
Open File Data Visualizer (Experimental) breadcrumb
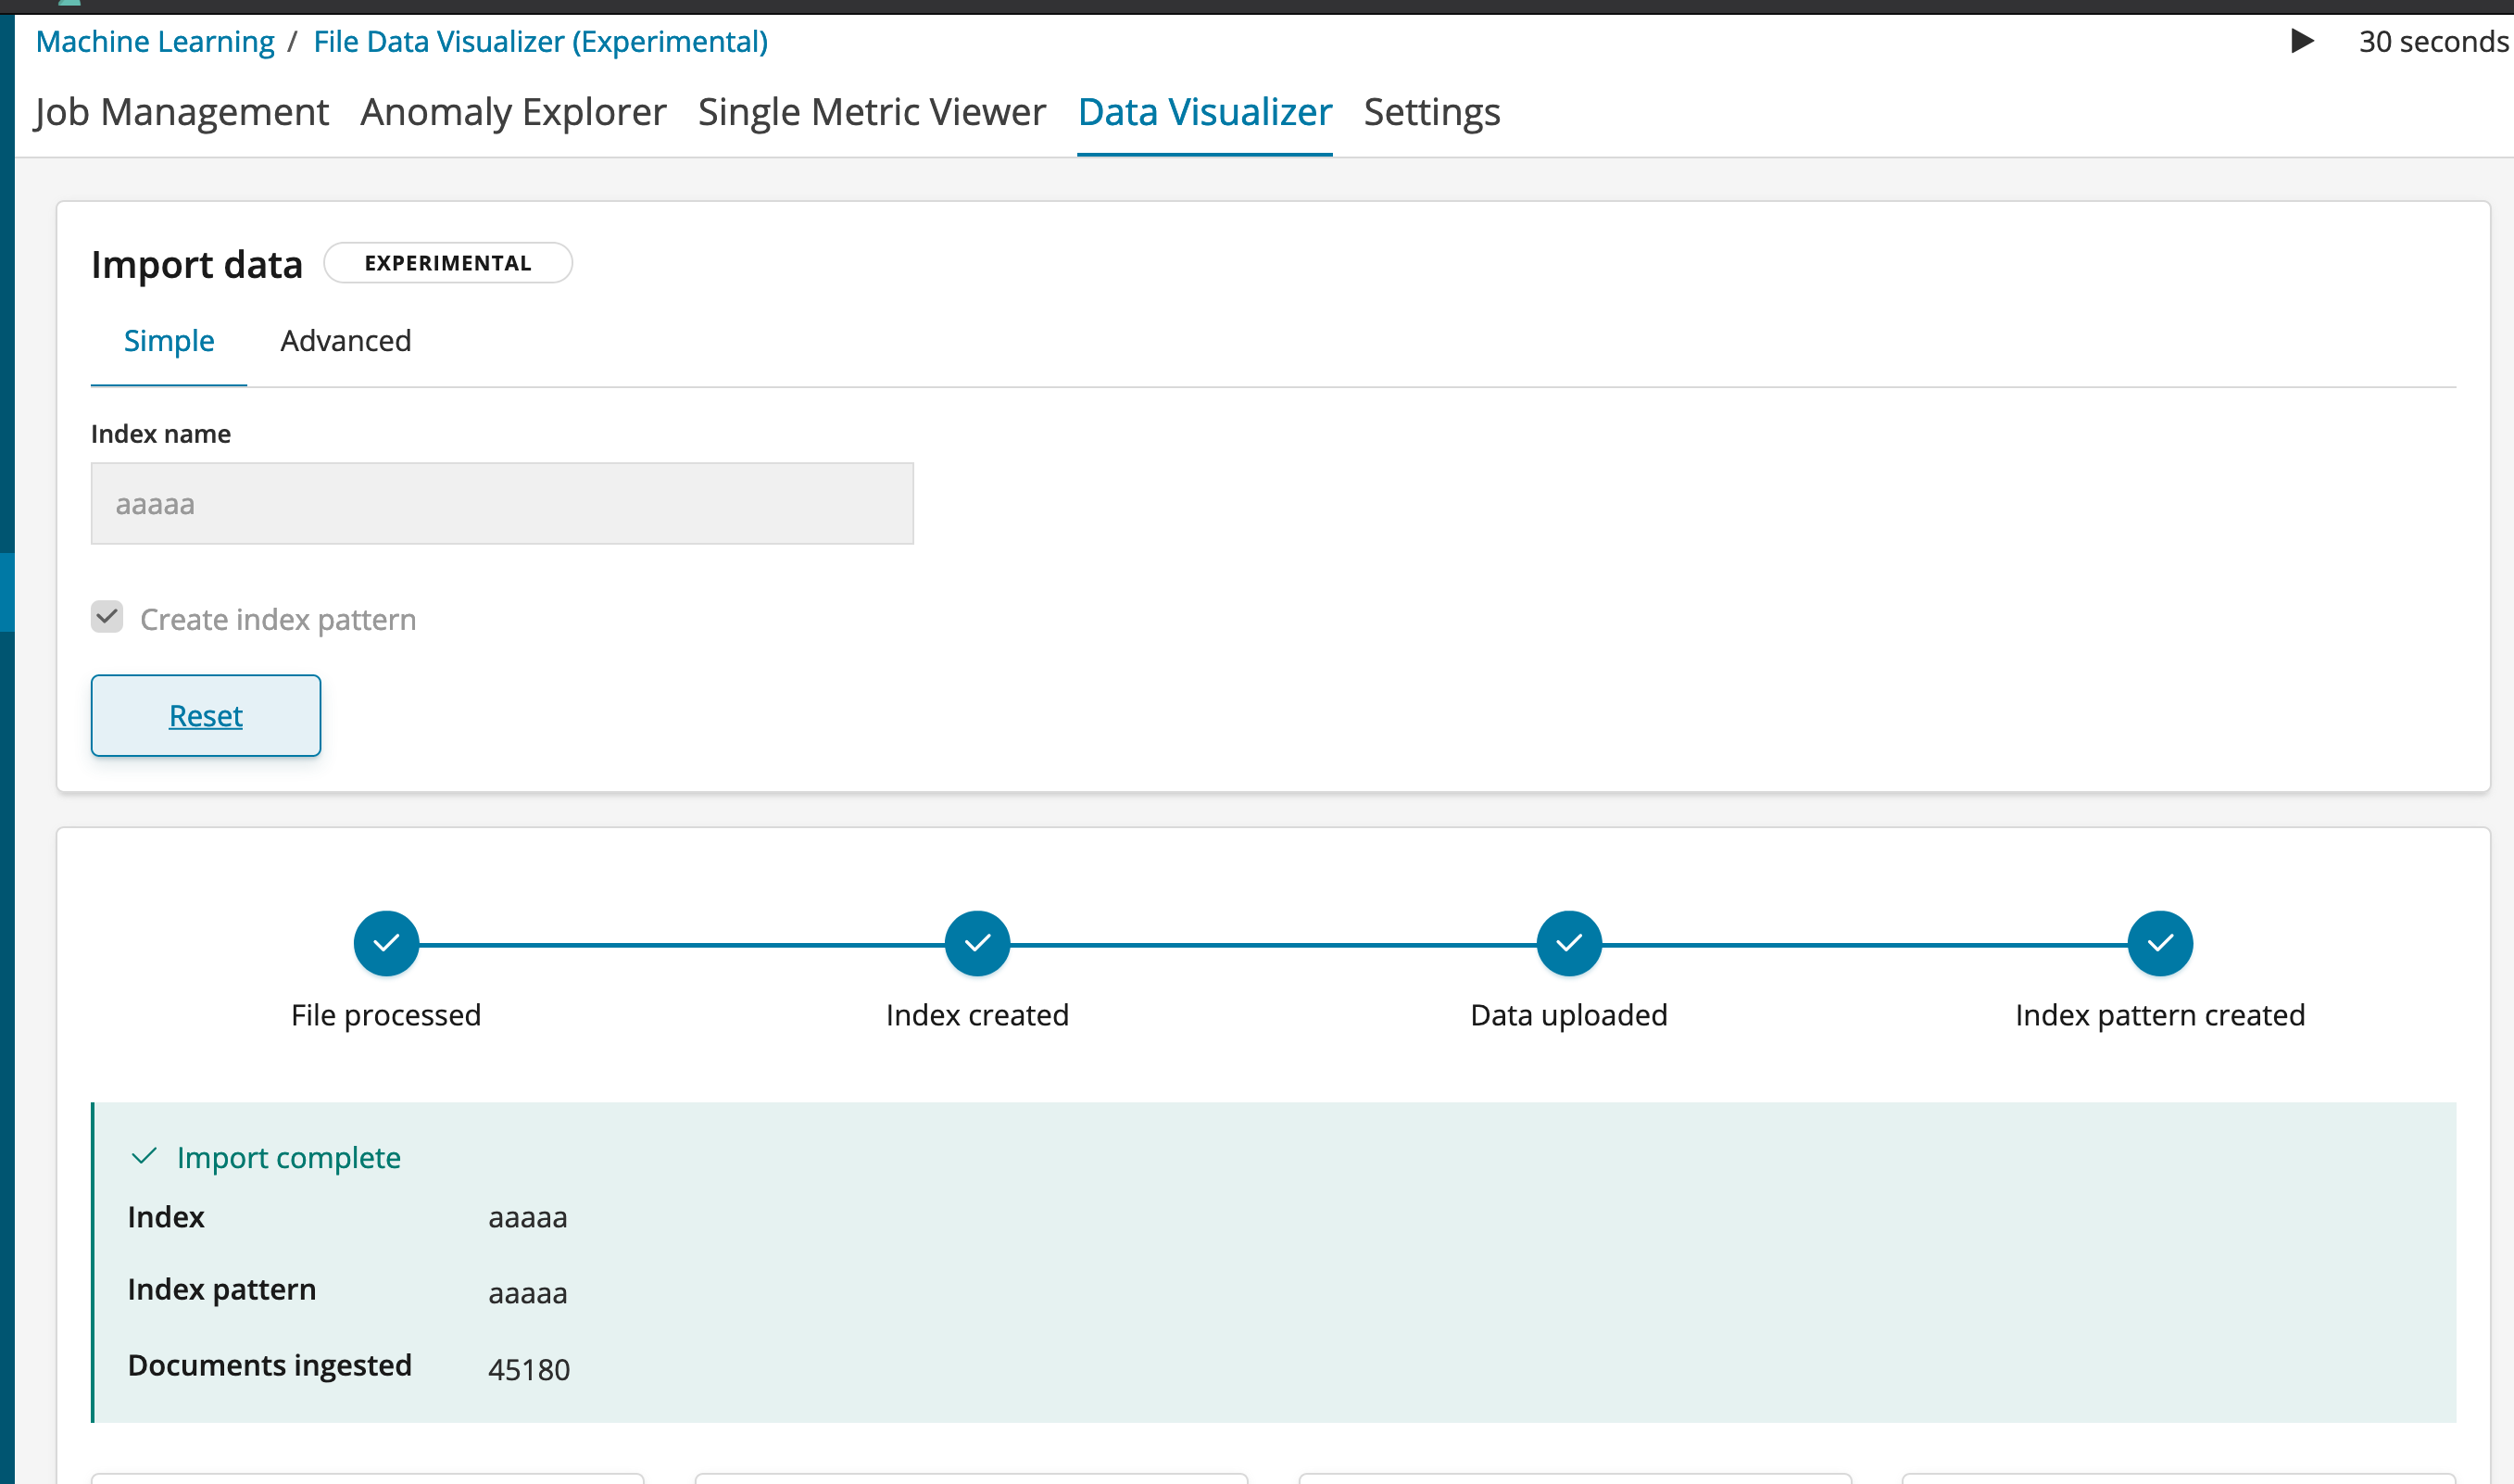tap(540, 42)
